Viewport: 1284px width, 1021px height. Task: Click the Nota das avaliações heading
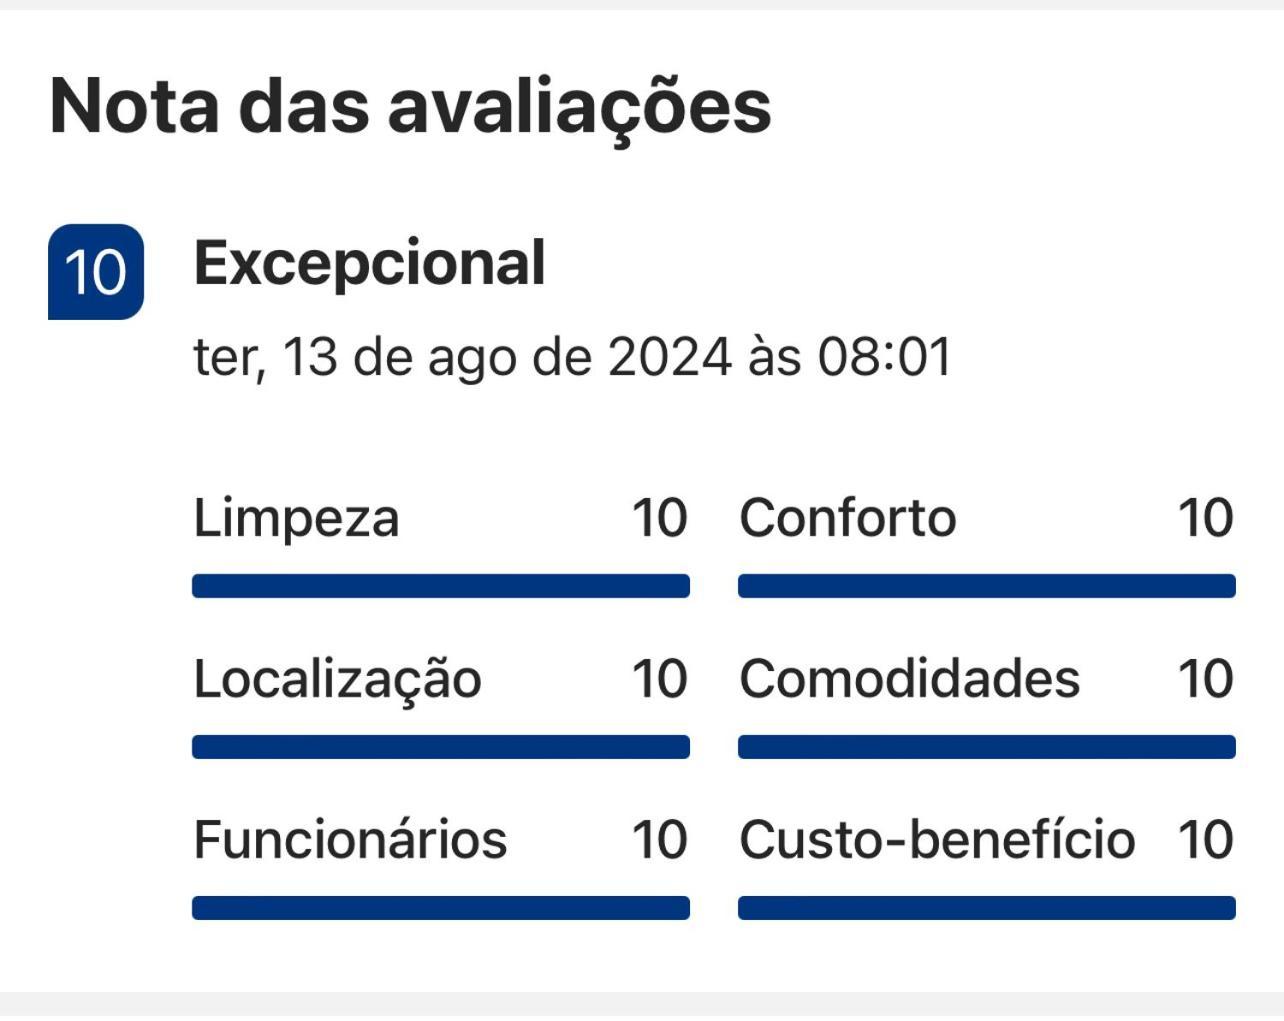[x=410, y=107]
